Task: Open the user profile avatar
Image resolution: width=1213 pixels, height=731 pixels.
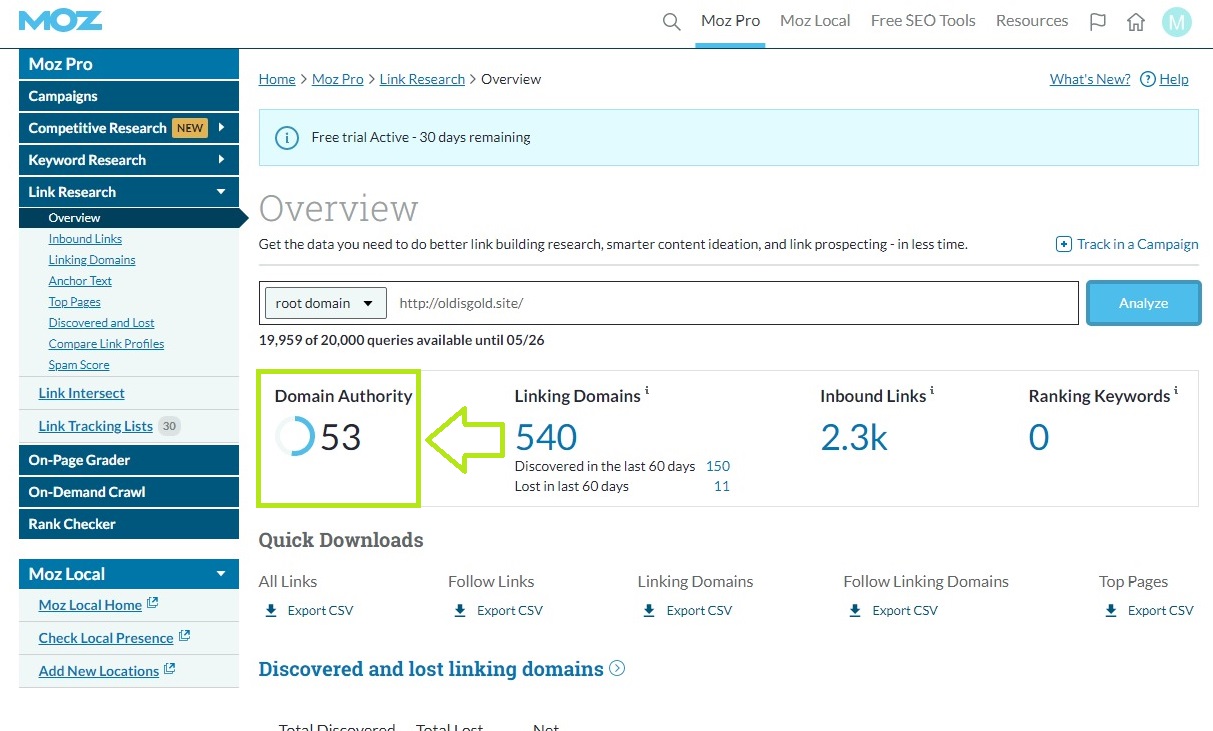Action: pos(1176,22)
